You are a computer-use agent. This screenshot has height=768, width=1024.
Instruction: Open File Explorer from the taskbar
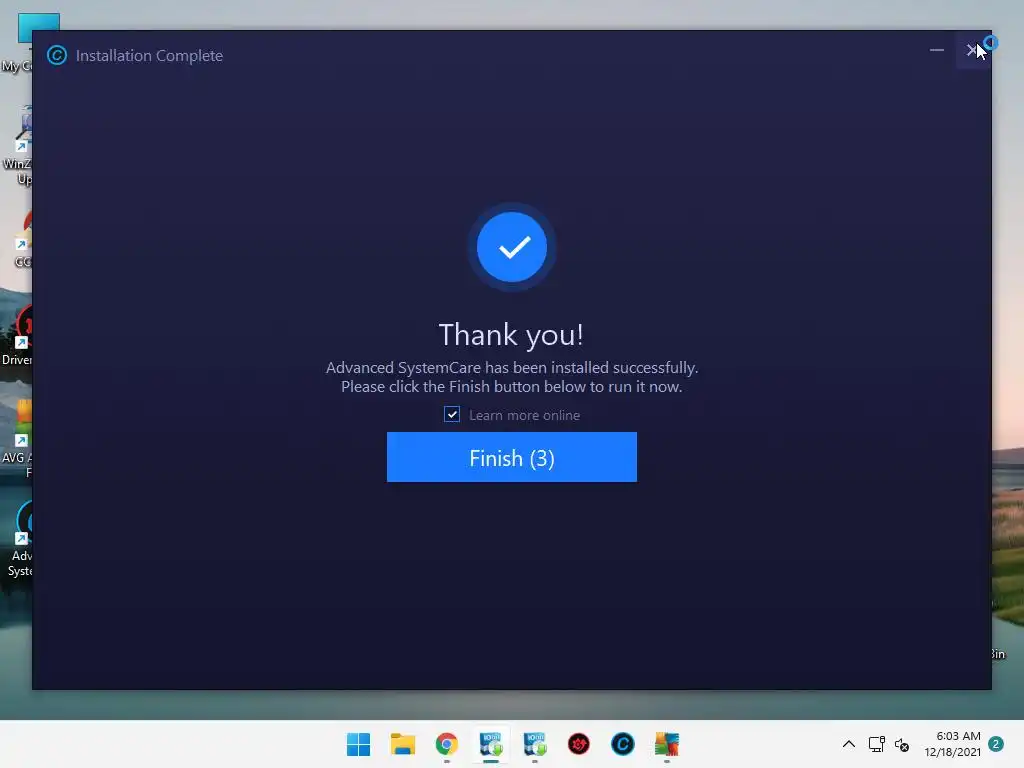402,744
